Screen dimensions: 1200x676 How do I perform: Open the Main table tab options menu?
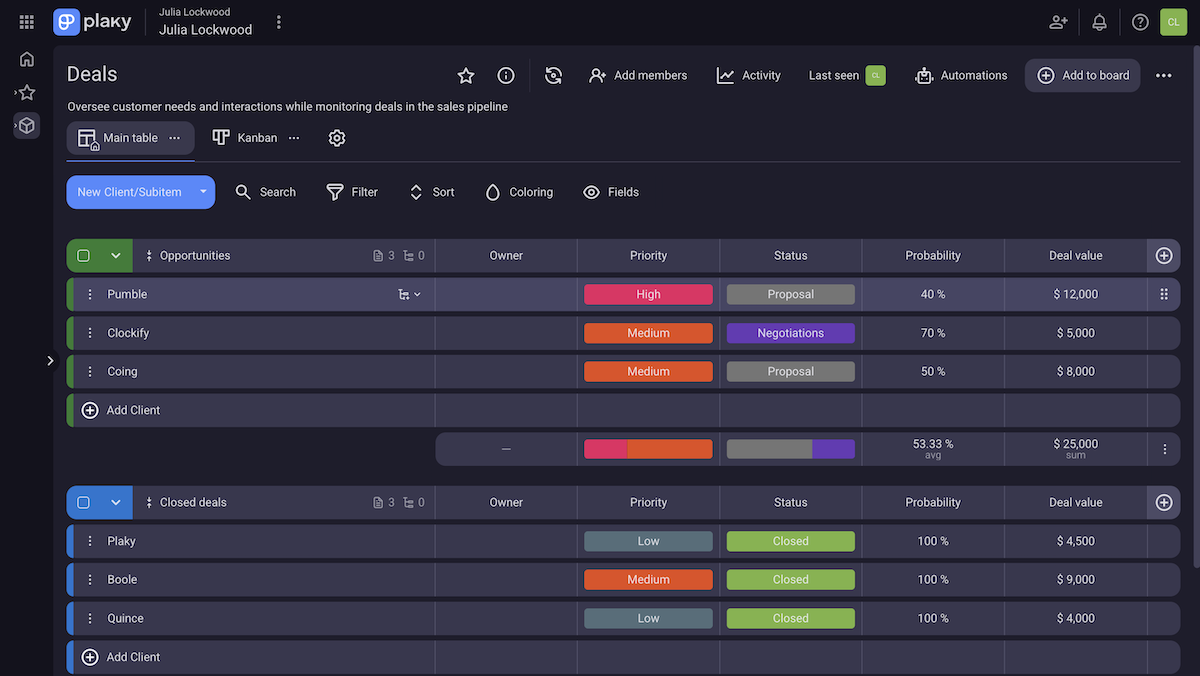175,137
